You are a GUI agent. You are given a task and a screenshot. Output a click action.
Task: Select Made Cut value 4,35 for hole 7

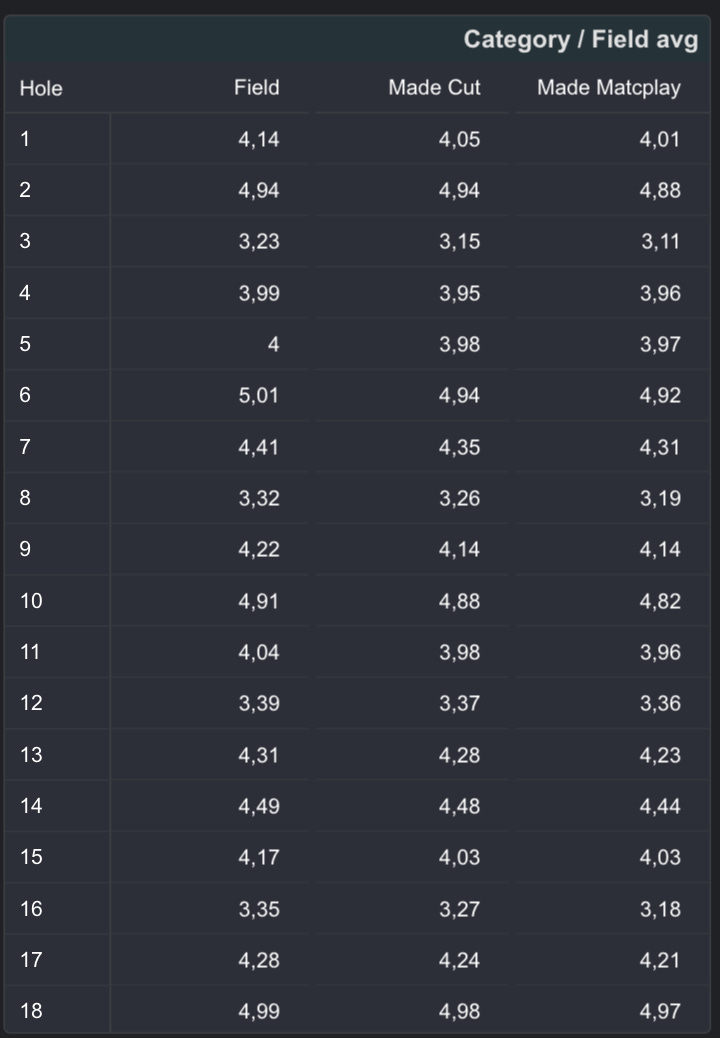[459, 447]
